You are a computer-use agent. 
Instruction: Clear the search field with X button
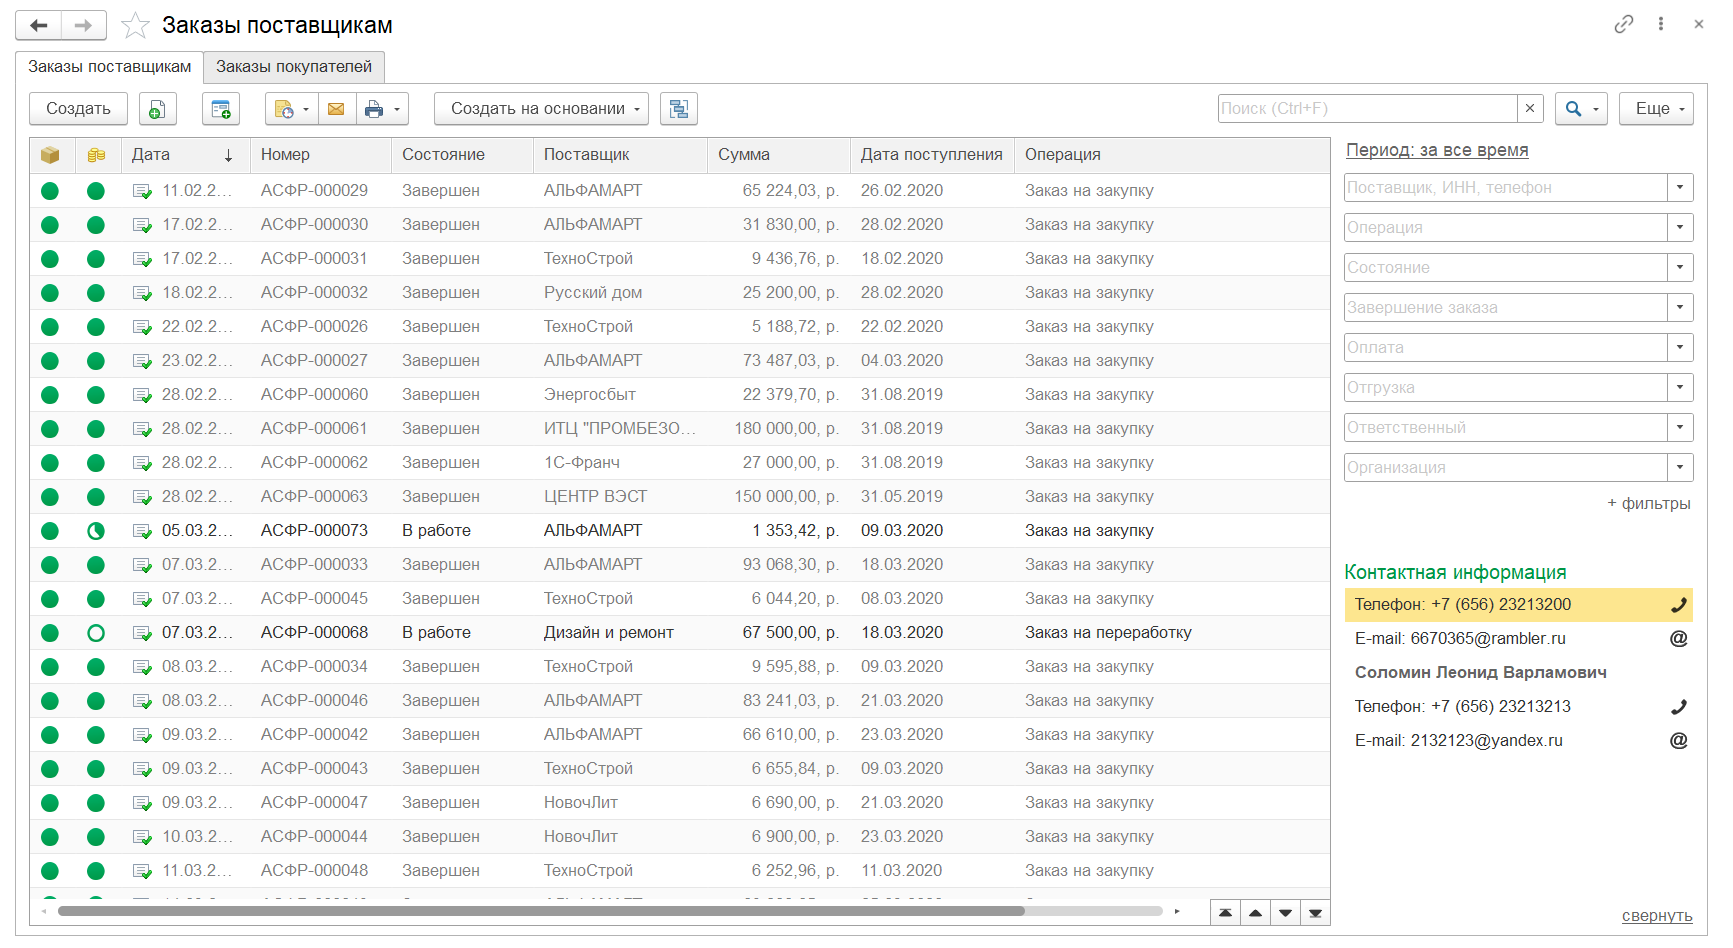point(1530,109)
